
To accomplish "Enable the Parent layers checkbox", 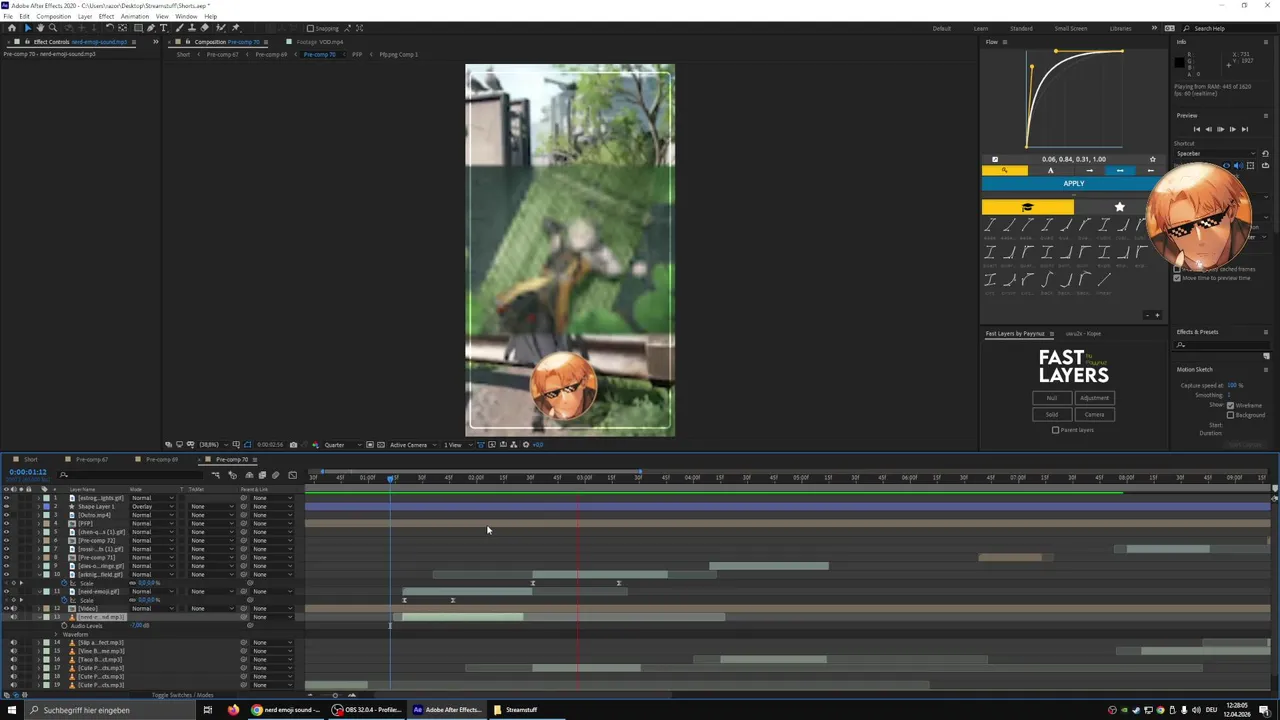I will click(x=1055, y=430).
